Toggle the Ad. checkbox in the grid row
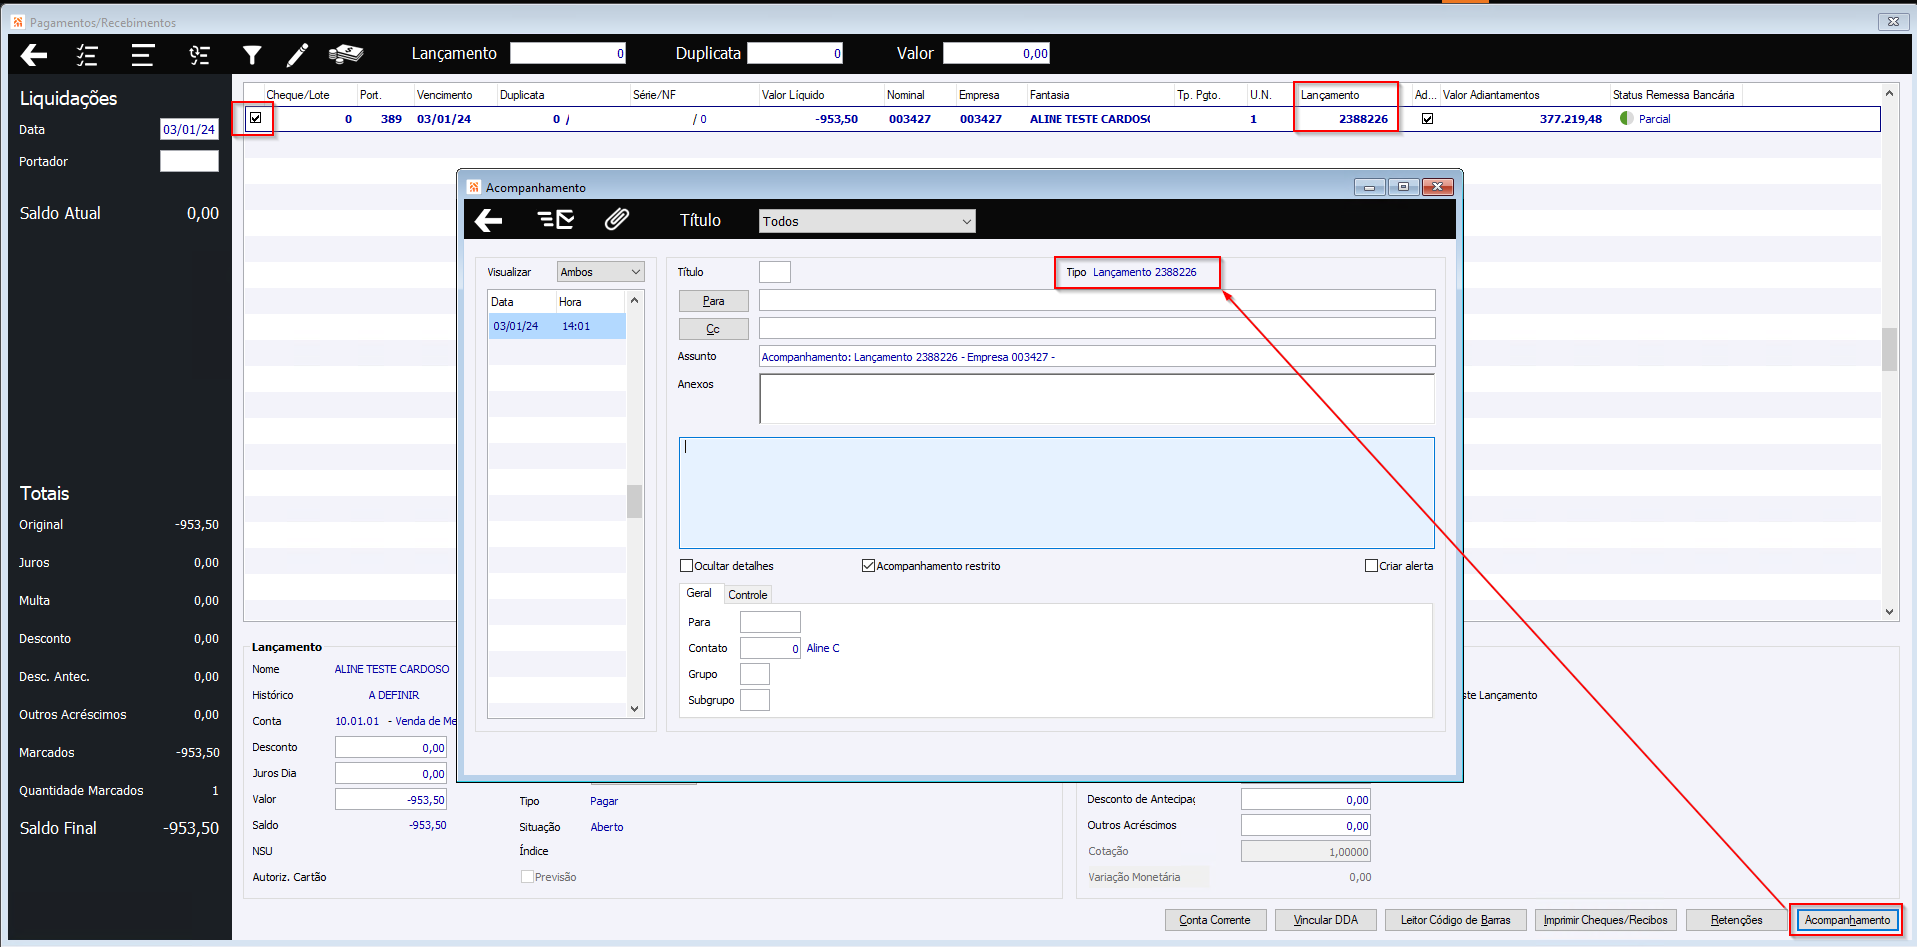The height and width of the screenshot is (947, 1917). pos(1427,119)
